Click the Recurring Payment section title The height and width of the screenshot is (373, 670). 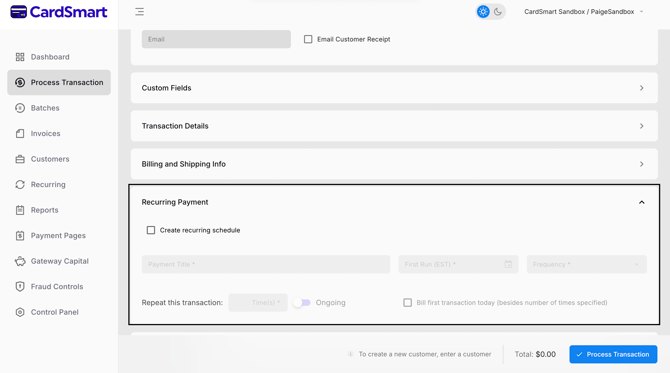point(175,202)
